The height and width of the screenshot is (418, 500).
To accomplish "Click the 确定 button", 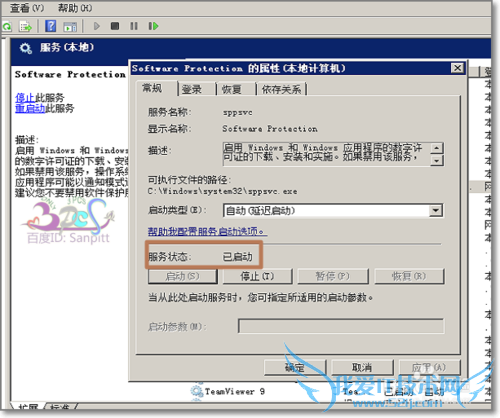I will pos(295,367).
